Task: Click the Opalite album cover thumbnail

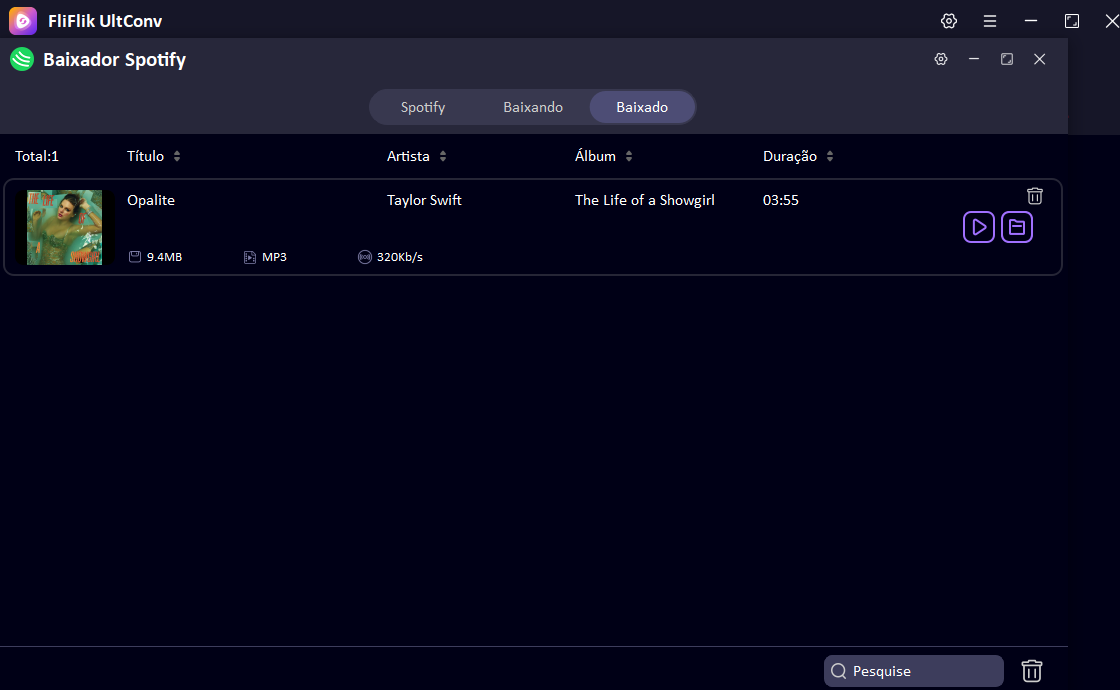Action: [x=65, y=227]
